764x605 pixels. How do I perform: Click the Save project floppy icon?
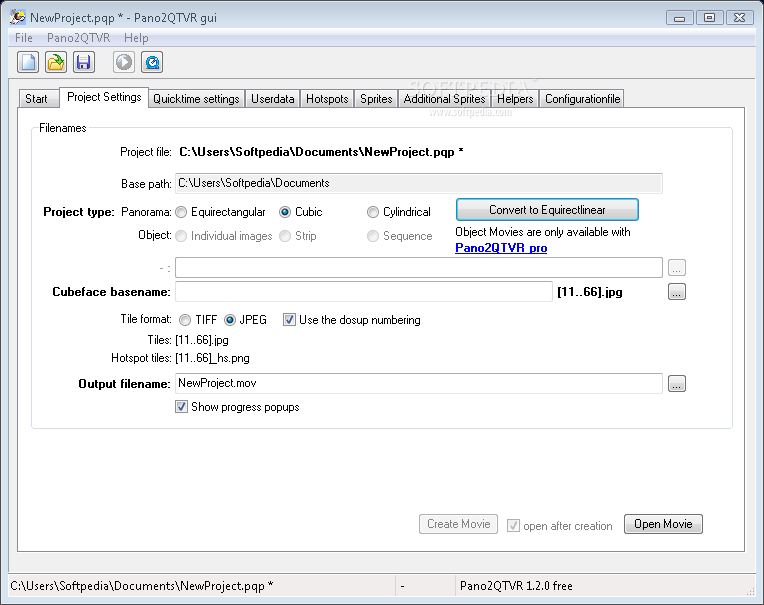pyautogui.click(x=84, y=62)
